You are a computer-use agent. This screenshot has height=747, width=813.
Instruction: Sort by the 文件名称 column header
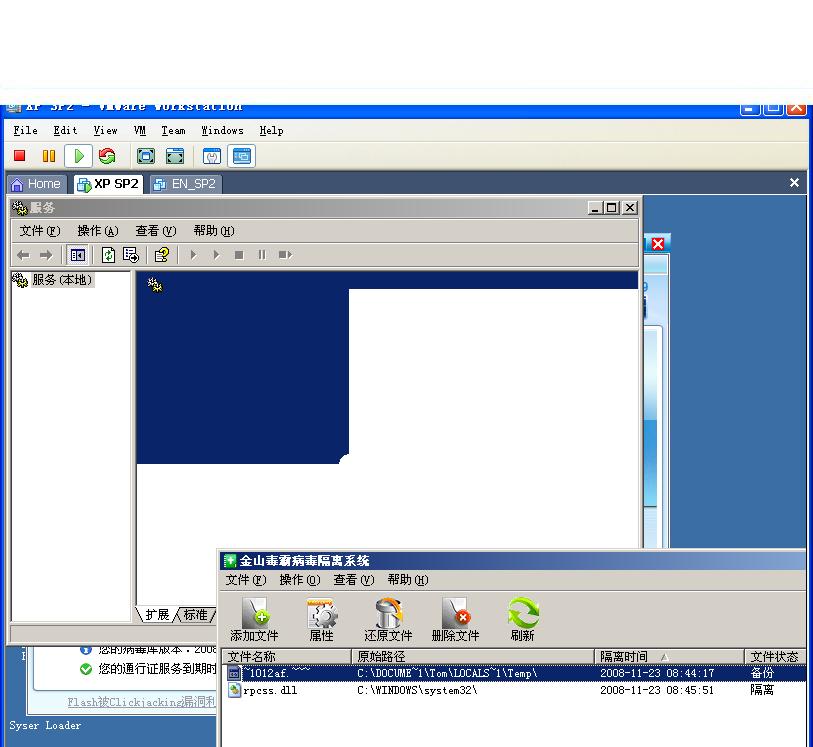point(287,656)
